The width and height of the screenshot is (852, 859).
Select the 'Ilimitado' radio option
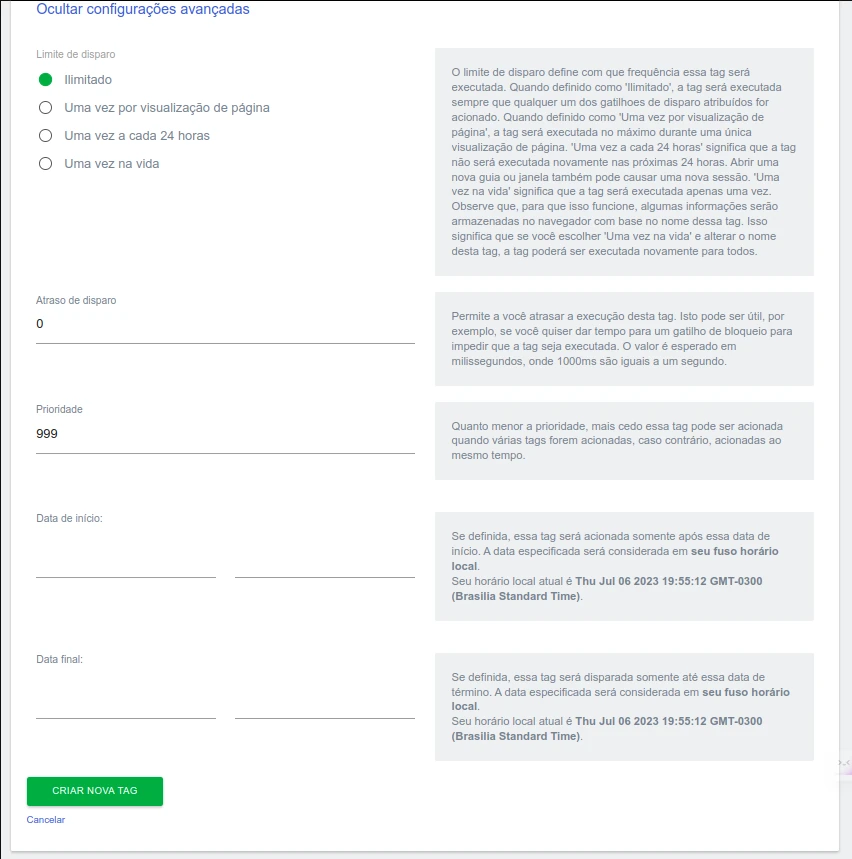point(45,80)
